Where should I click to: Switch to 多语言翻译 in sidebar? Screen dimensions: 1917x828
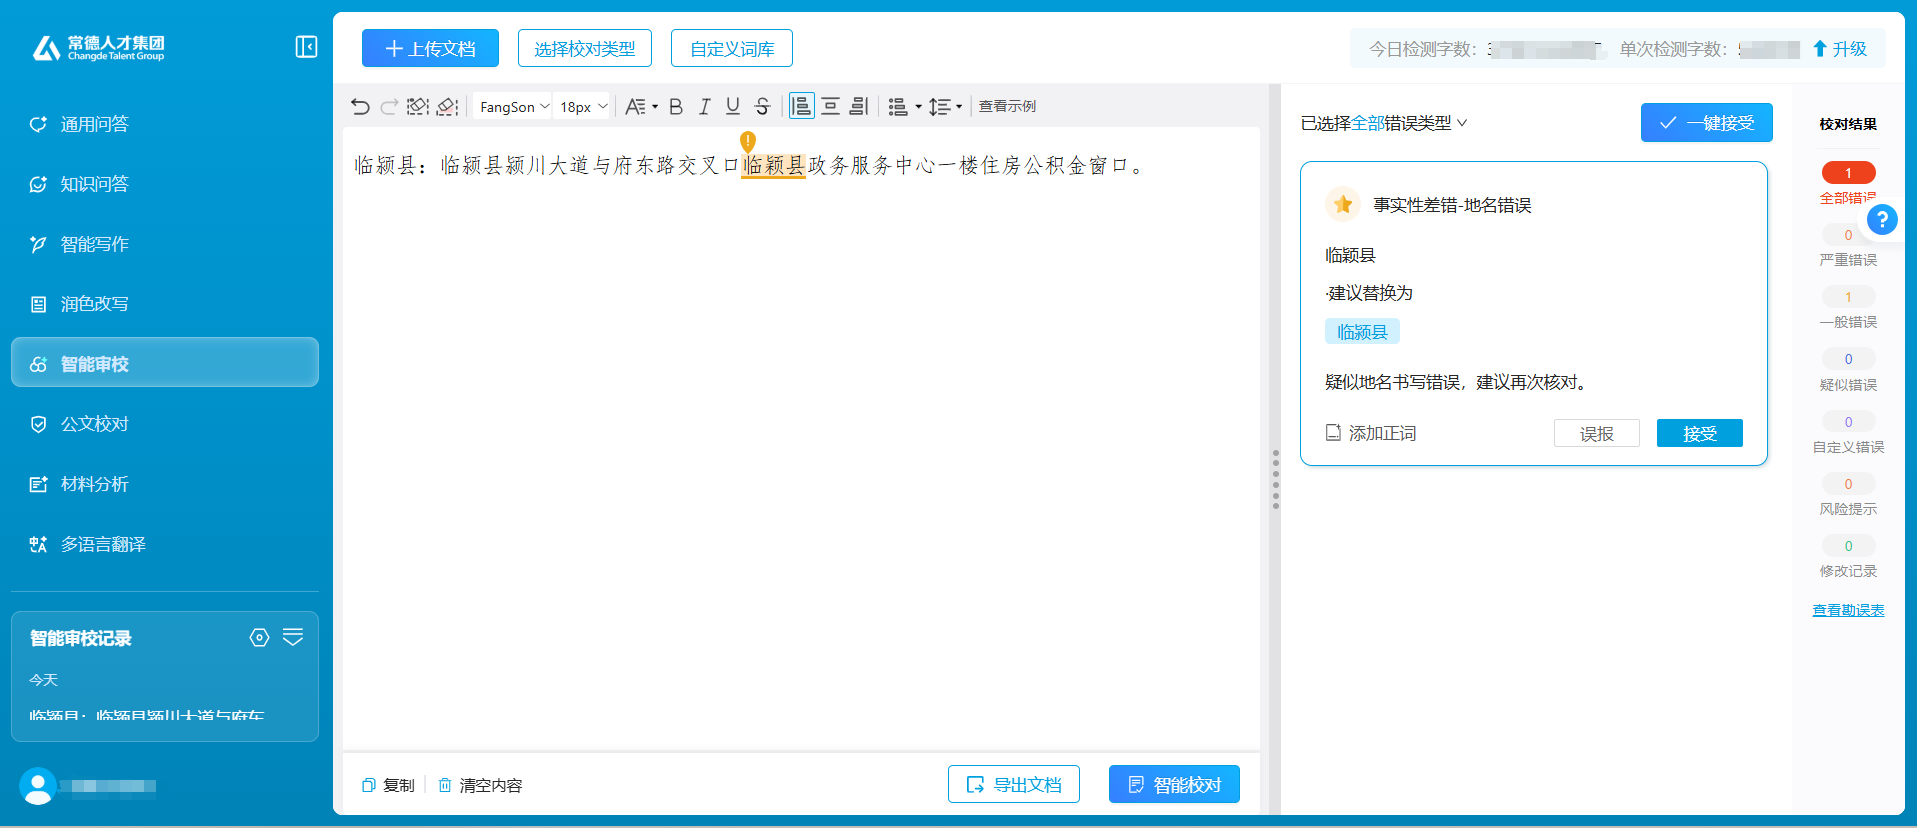(x=103, y=544)
